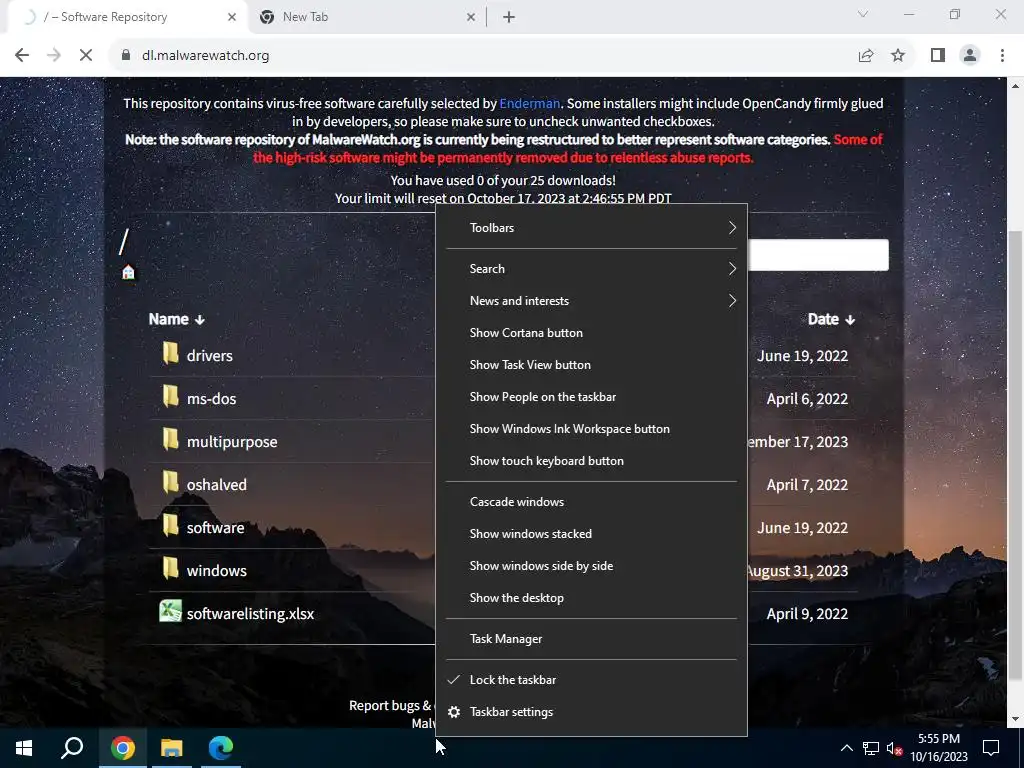
Task: Choose Show People on the taskbar
Action: pos(591,397)
